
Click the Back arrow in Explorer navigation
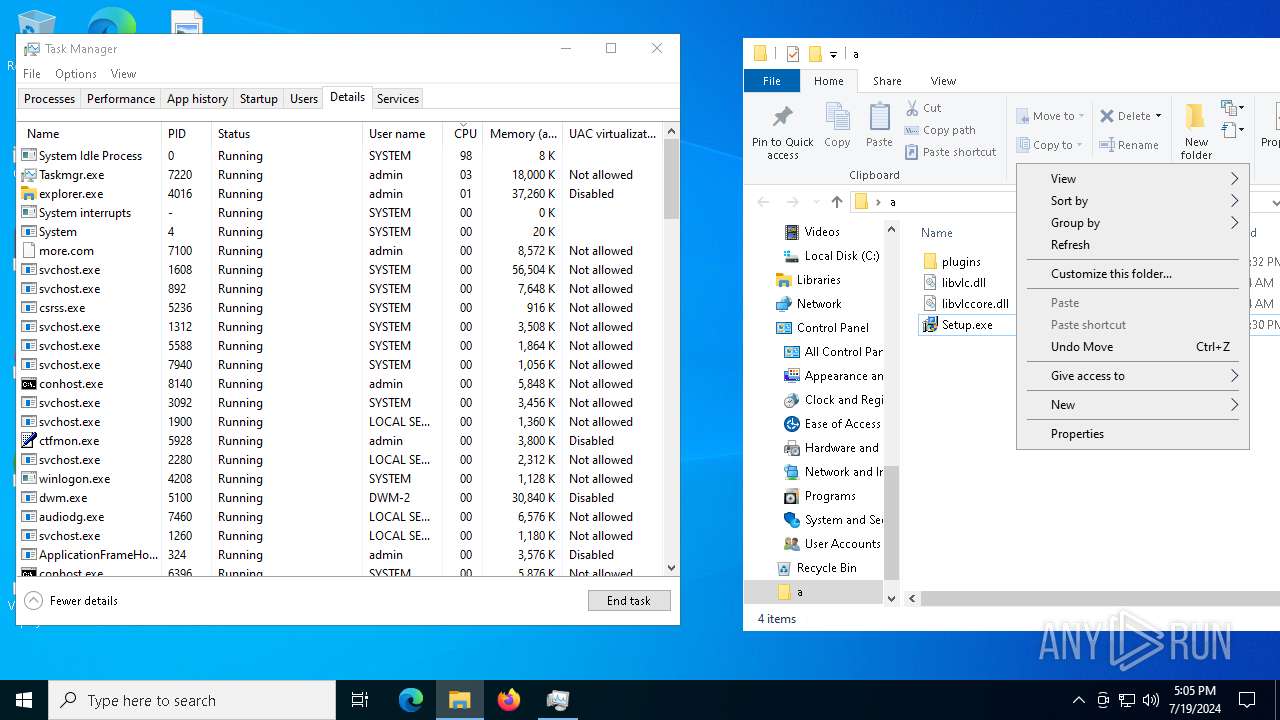(763, 202)
